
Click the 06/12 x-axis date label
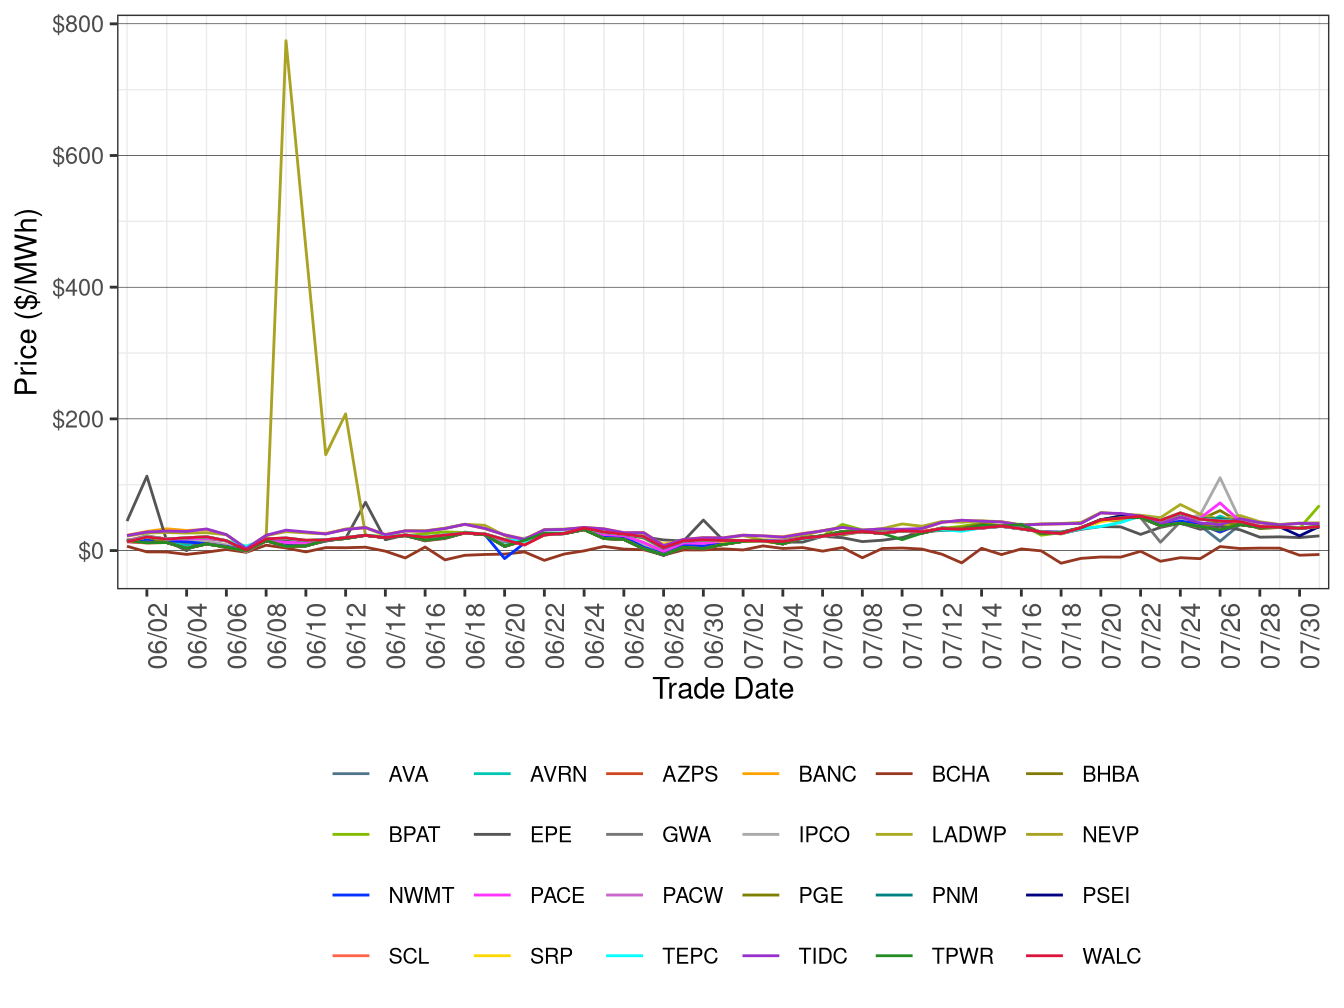[357, 635]
